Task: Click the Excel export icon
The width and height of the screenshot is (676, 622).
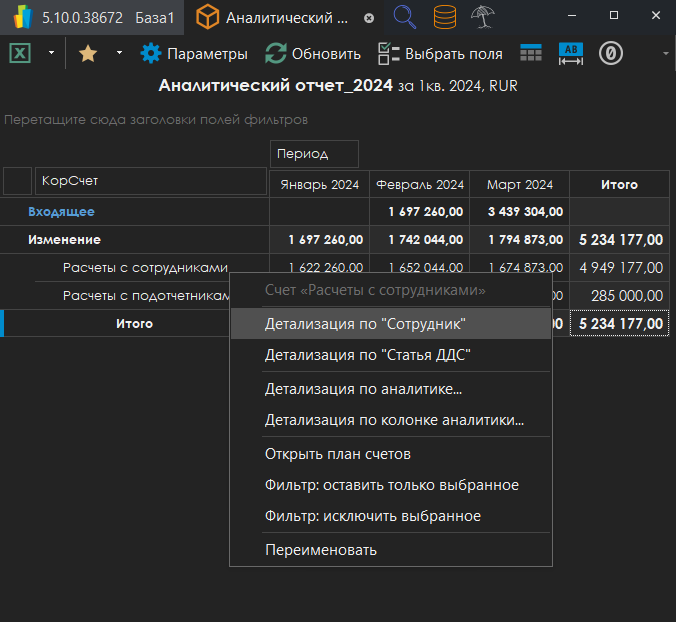Action: pos(20,54)
